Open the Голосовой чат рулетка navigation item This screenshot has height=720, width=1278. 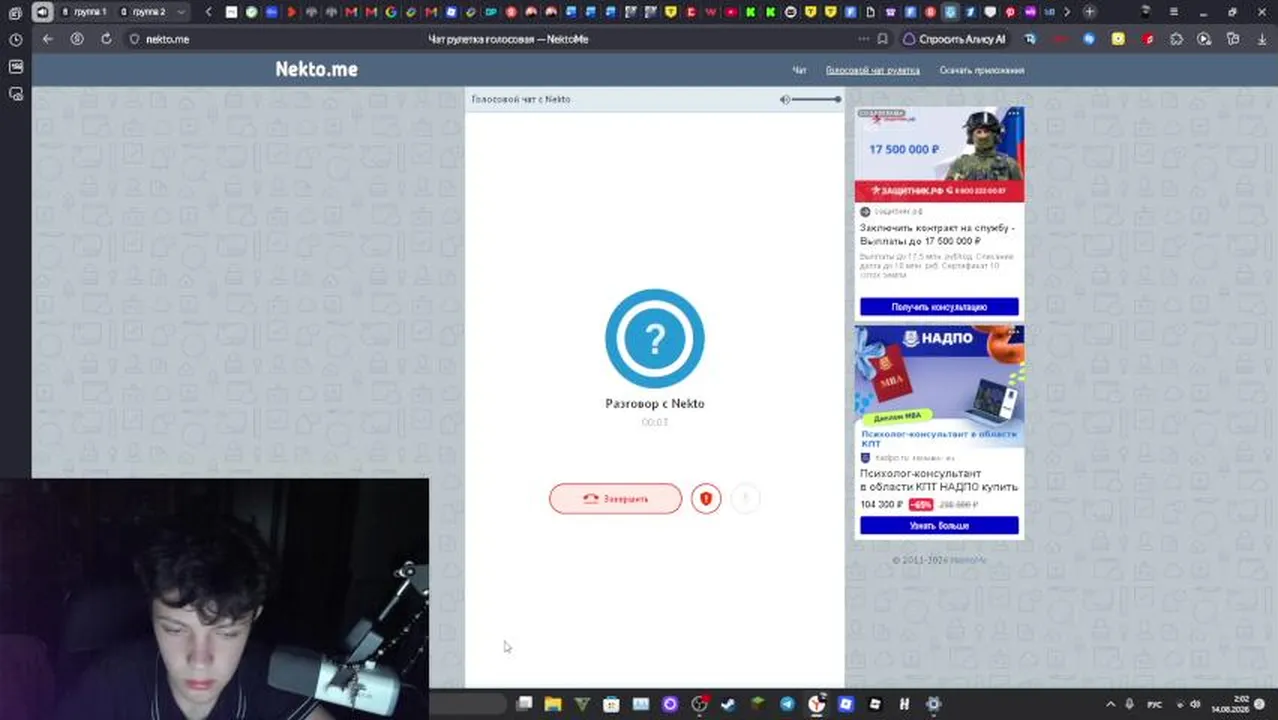point(872,70)
